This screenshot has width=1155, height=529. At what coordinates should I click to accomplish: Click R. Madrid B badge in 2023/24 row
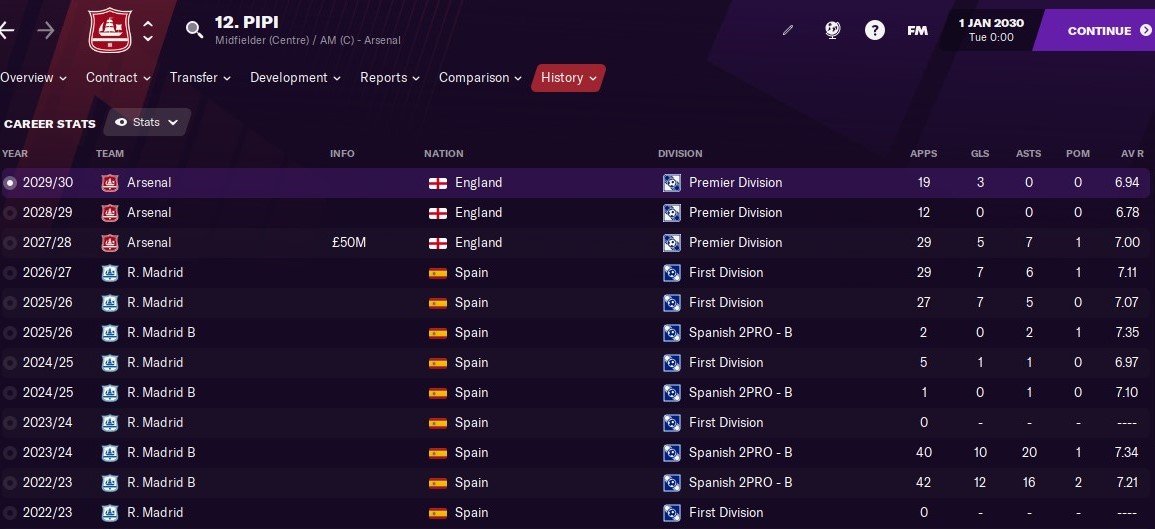coord(110,452)
